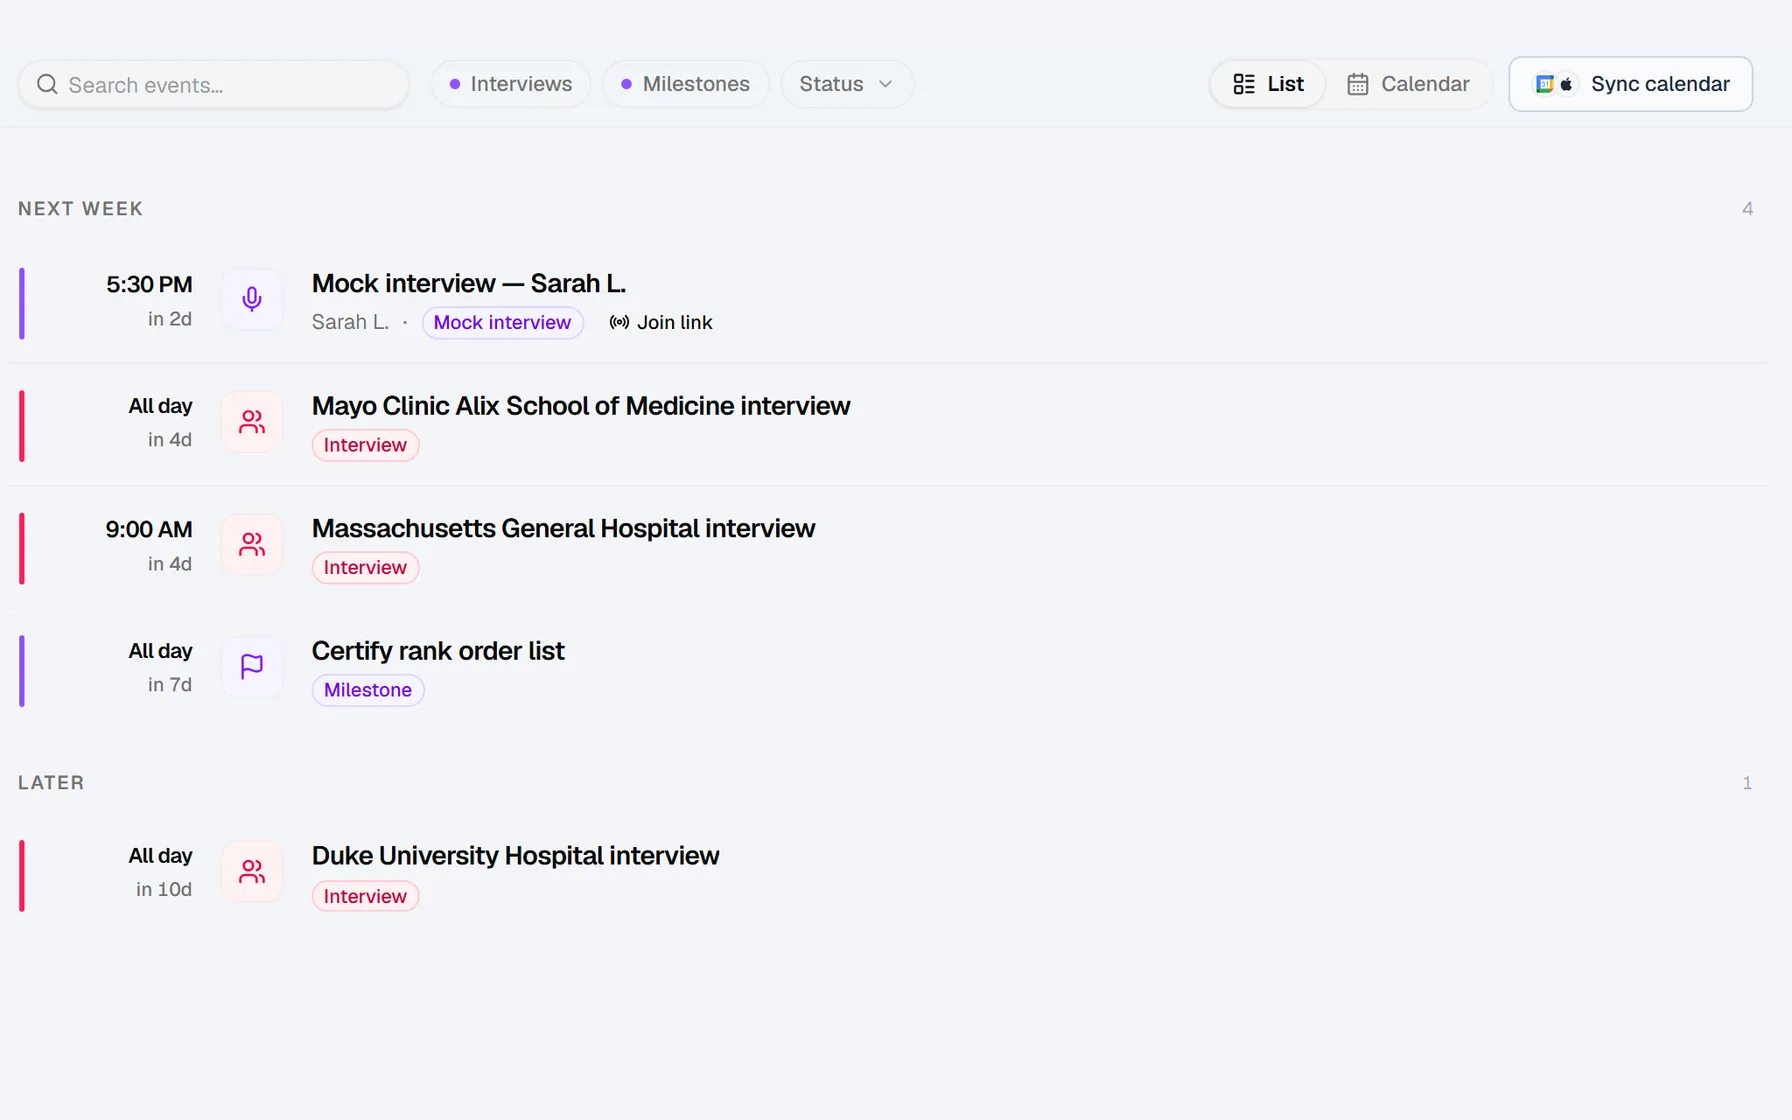The image size is (1792, 1120).
Task: Click the Sarah L. name under Mock interview
Action: (x=350, y=323)
